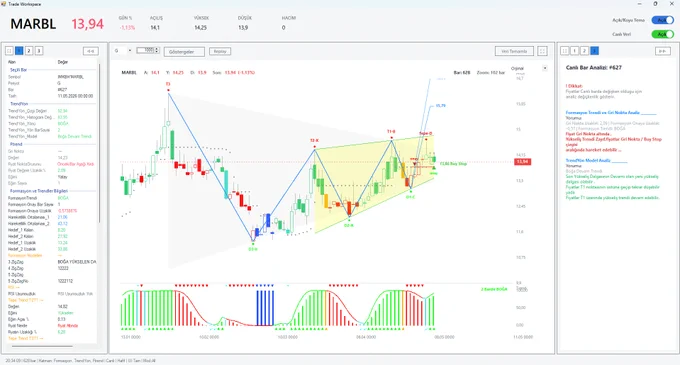
Task: Click the 15,79 target label on chart
Action: tap(440, 106)
